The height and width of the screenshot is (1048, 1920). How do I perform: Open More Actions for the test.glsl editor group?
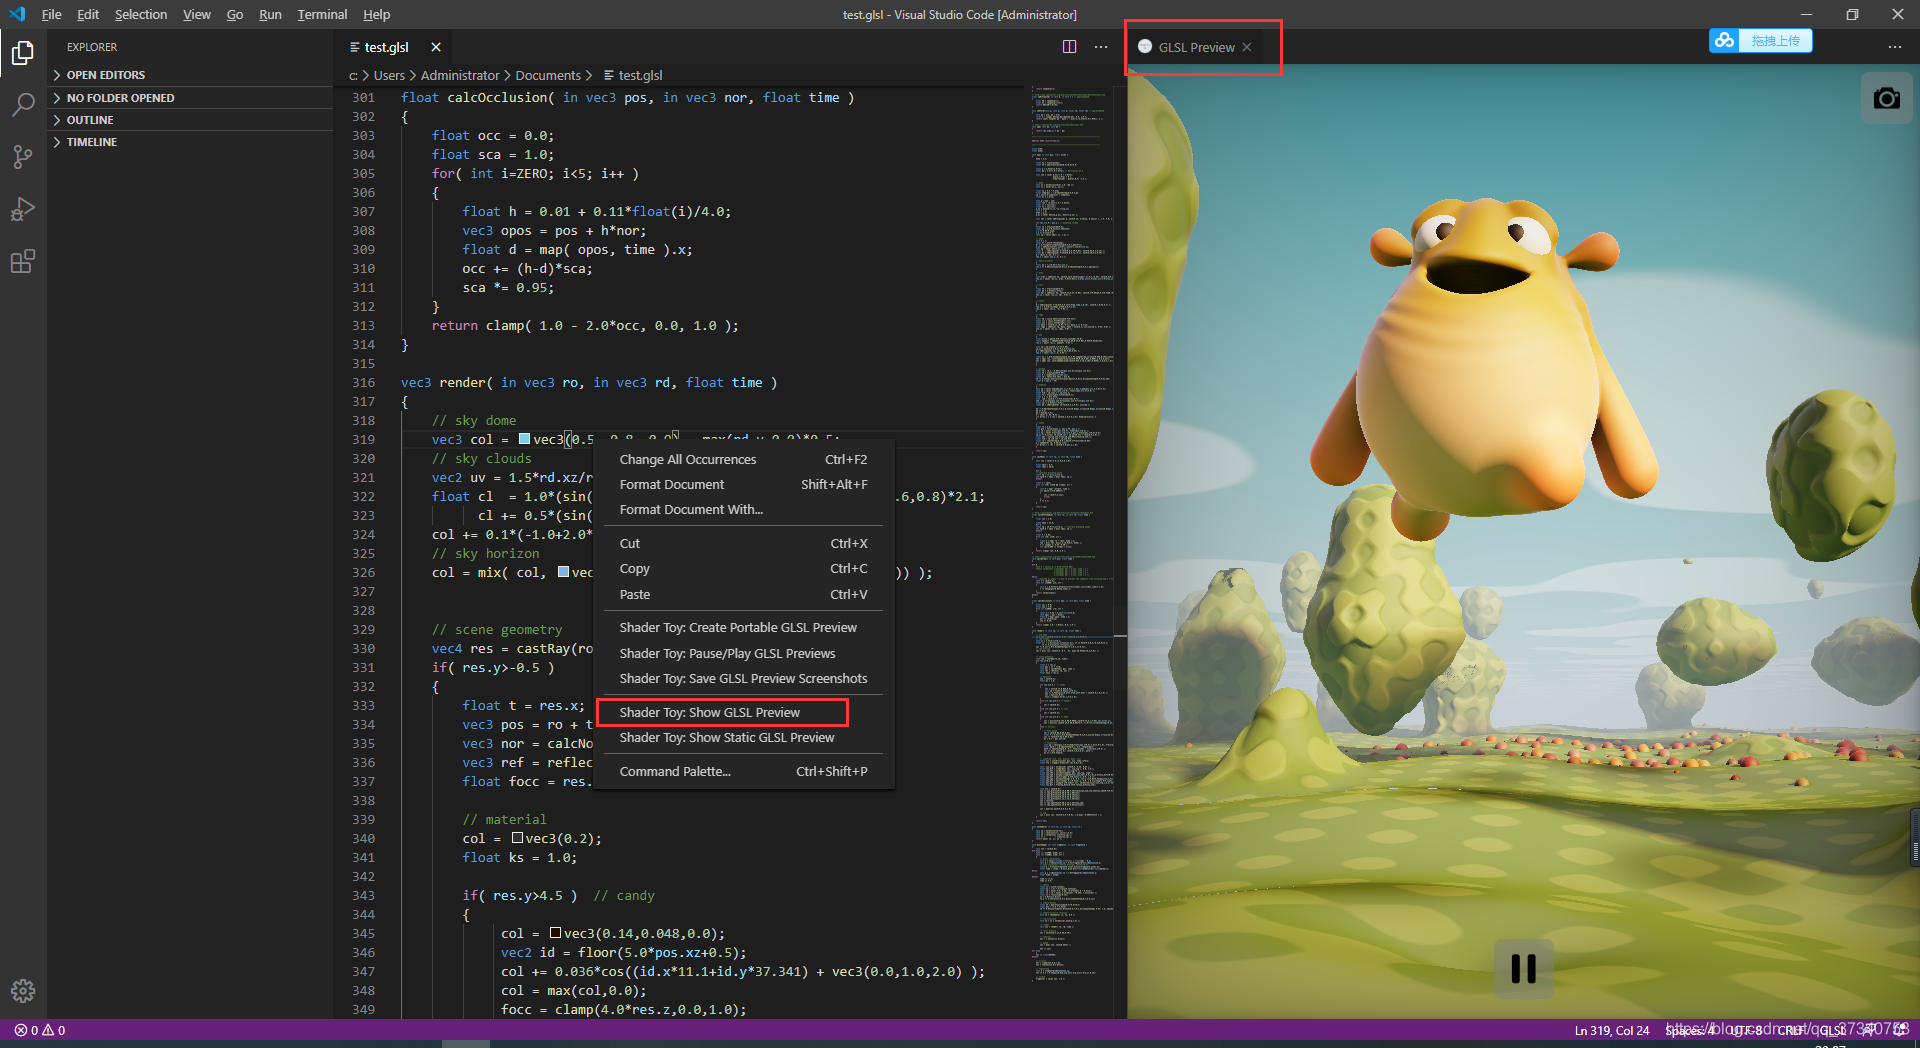click(1101, 47)
